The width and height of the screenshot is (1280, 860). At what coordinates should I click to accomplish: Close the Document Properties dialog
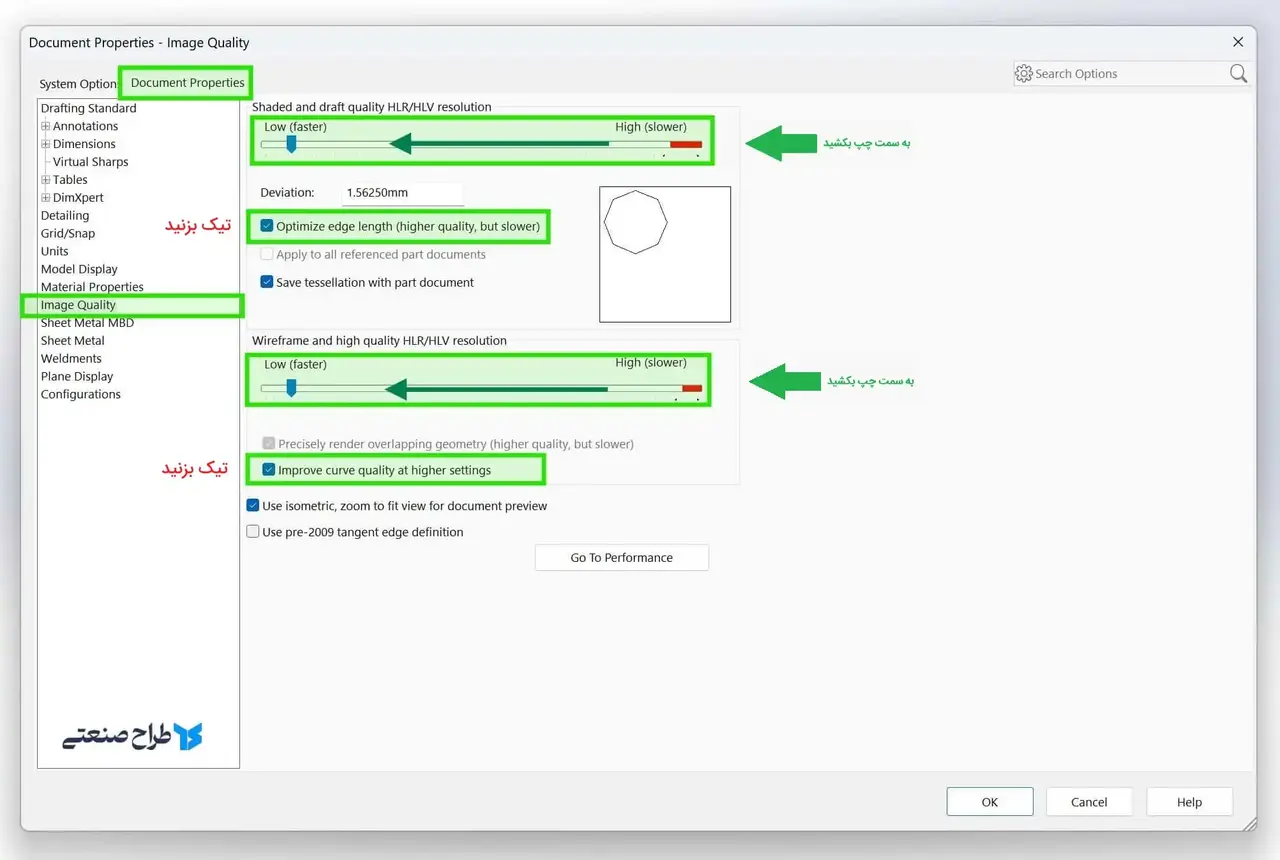1238,42
